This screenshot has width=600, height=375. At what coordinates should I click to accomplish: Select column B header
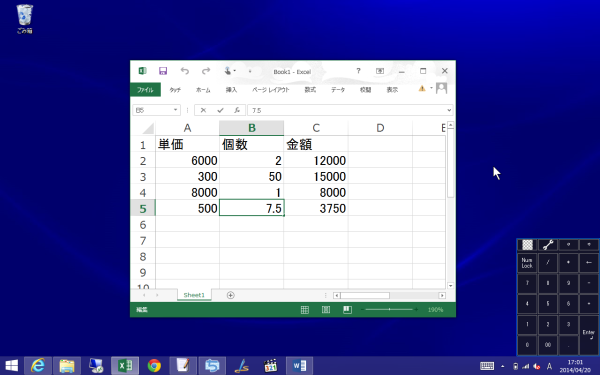[251, 128]
